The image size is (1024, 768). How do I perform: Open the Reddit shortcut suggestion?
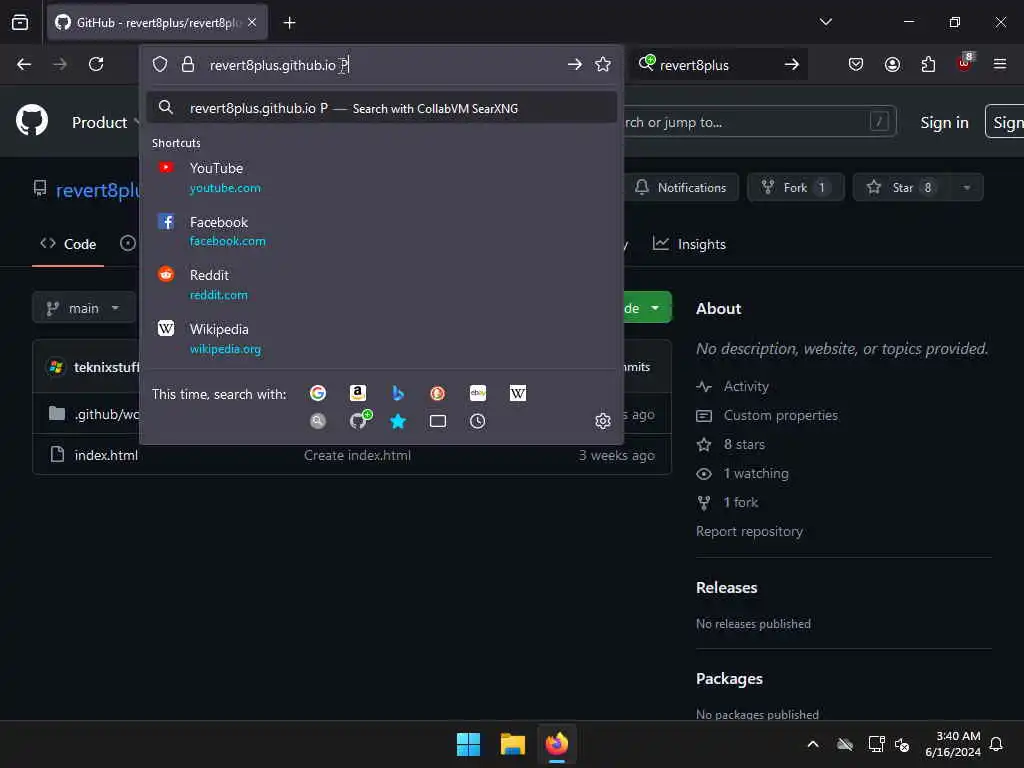point(381,285)
